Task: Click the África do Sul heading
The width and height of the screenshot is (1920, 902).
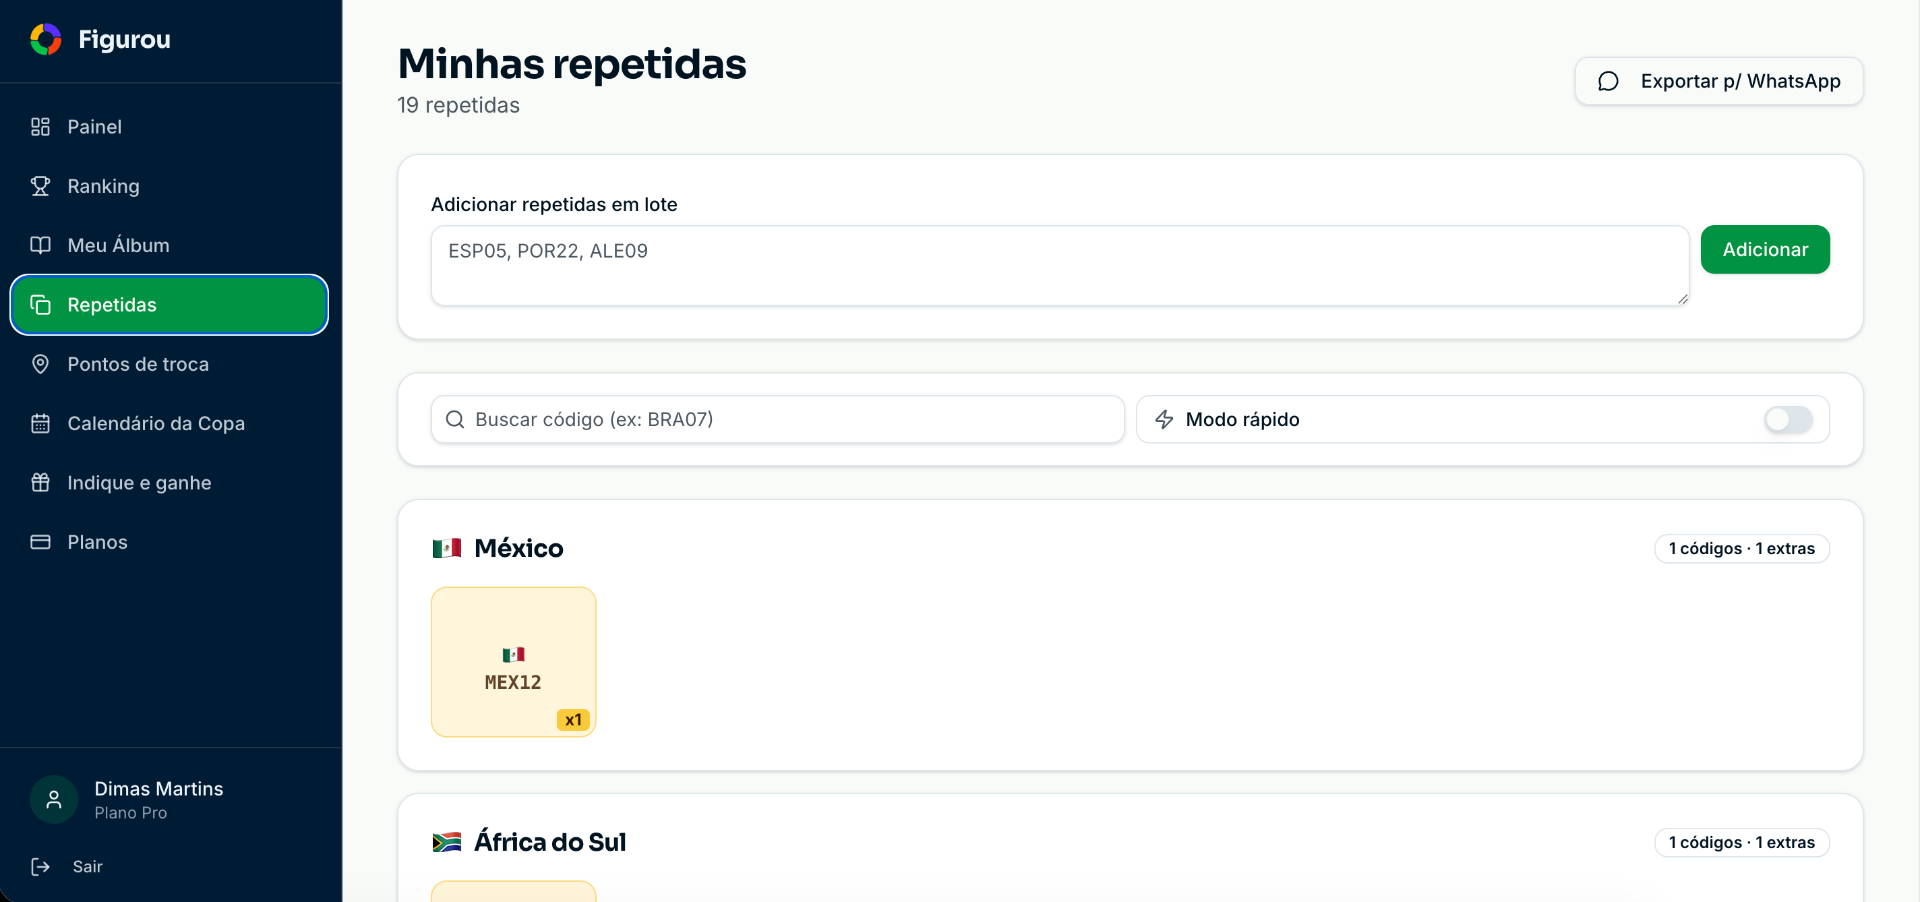Action: coord(550,842)
